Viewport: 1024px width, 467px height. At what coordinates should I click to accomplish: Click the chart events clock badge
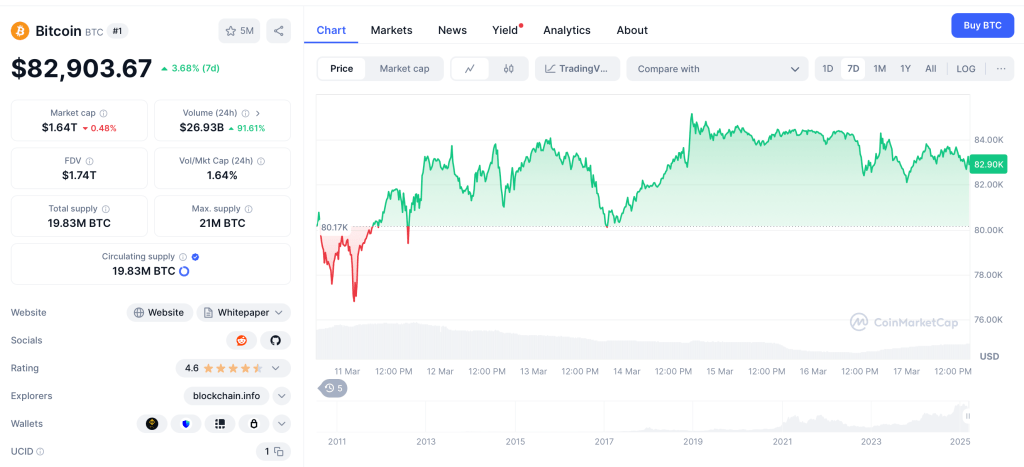click(x=333, y=388)
